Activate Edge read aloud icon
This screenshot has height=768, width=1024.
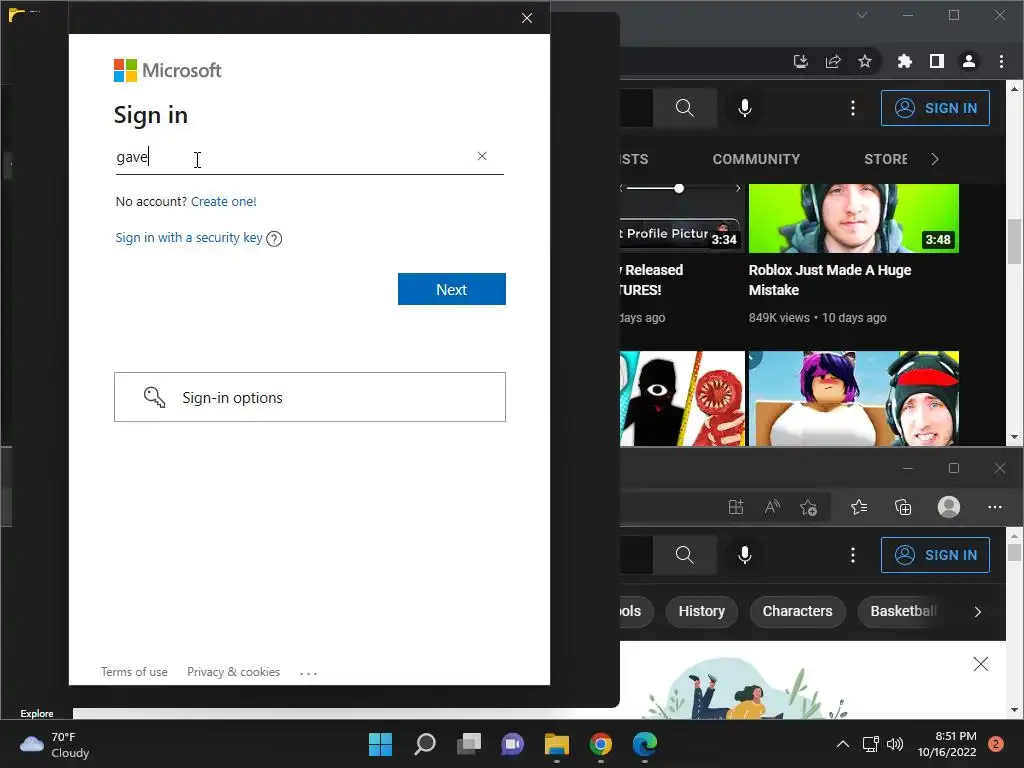point(773,507)
